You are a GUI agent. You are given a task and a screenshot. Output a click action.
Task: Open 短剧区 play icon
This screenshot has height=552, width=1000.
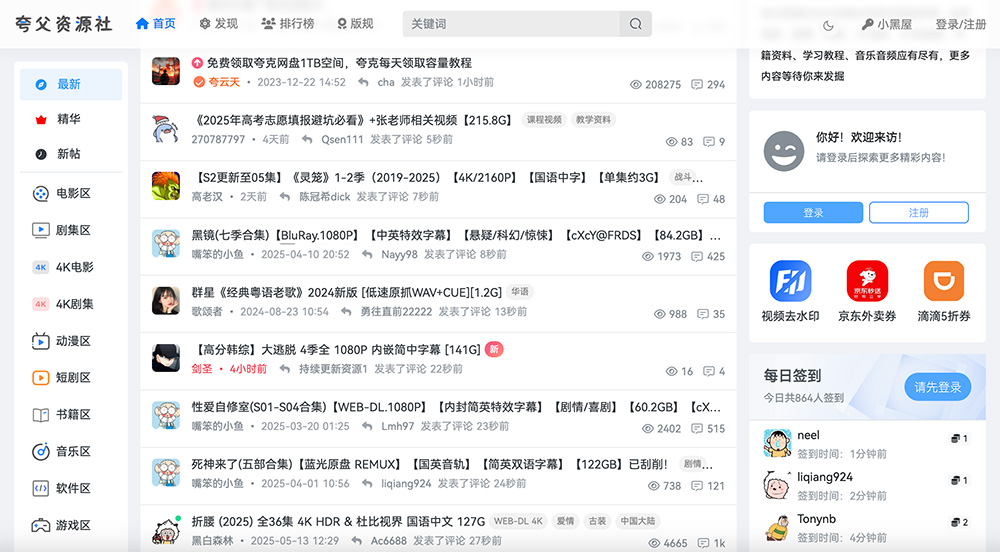tap(41, 377)
